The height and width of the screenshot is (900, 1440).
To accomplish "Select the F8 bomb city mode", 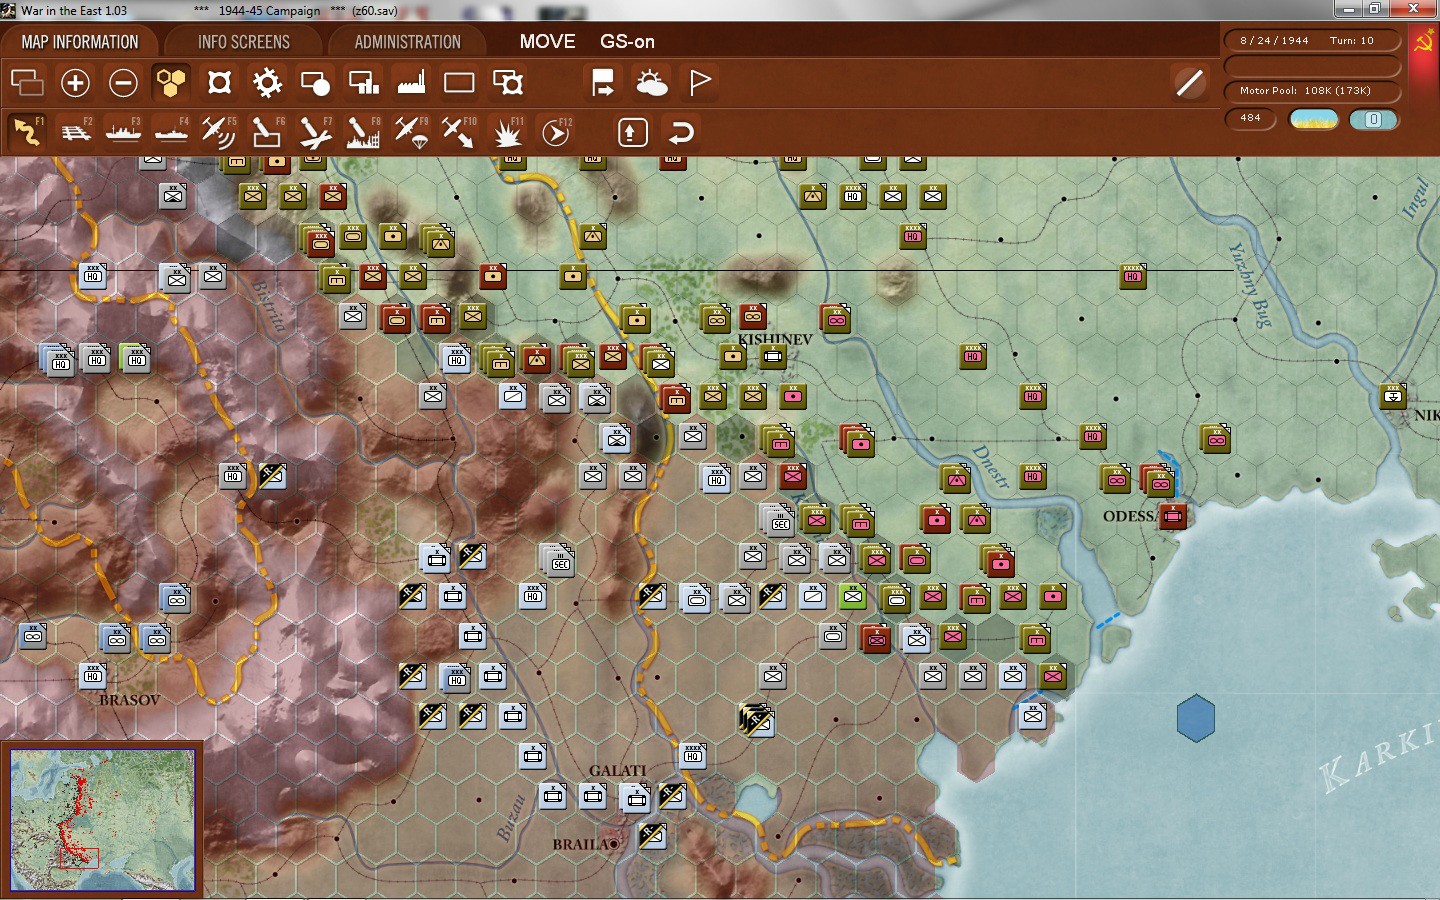I will click(x=363, y=131).
